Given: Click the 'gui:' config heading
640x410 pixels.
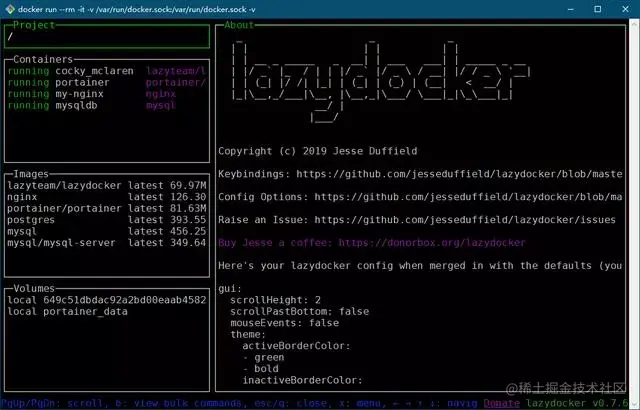Looking at the screenshot, I should coord(230,289).
